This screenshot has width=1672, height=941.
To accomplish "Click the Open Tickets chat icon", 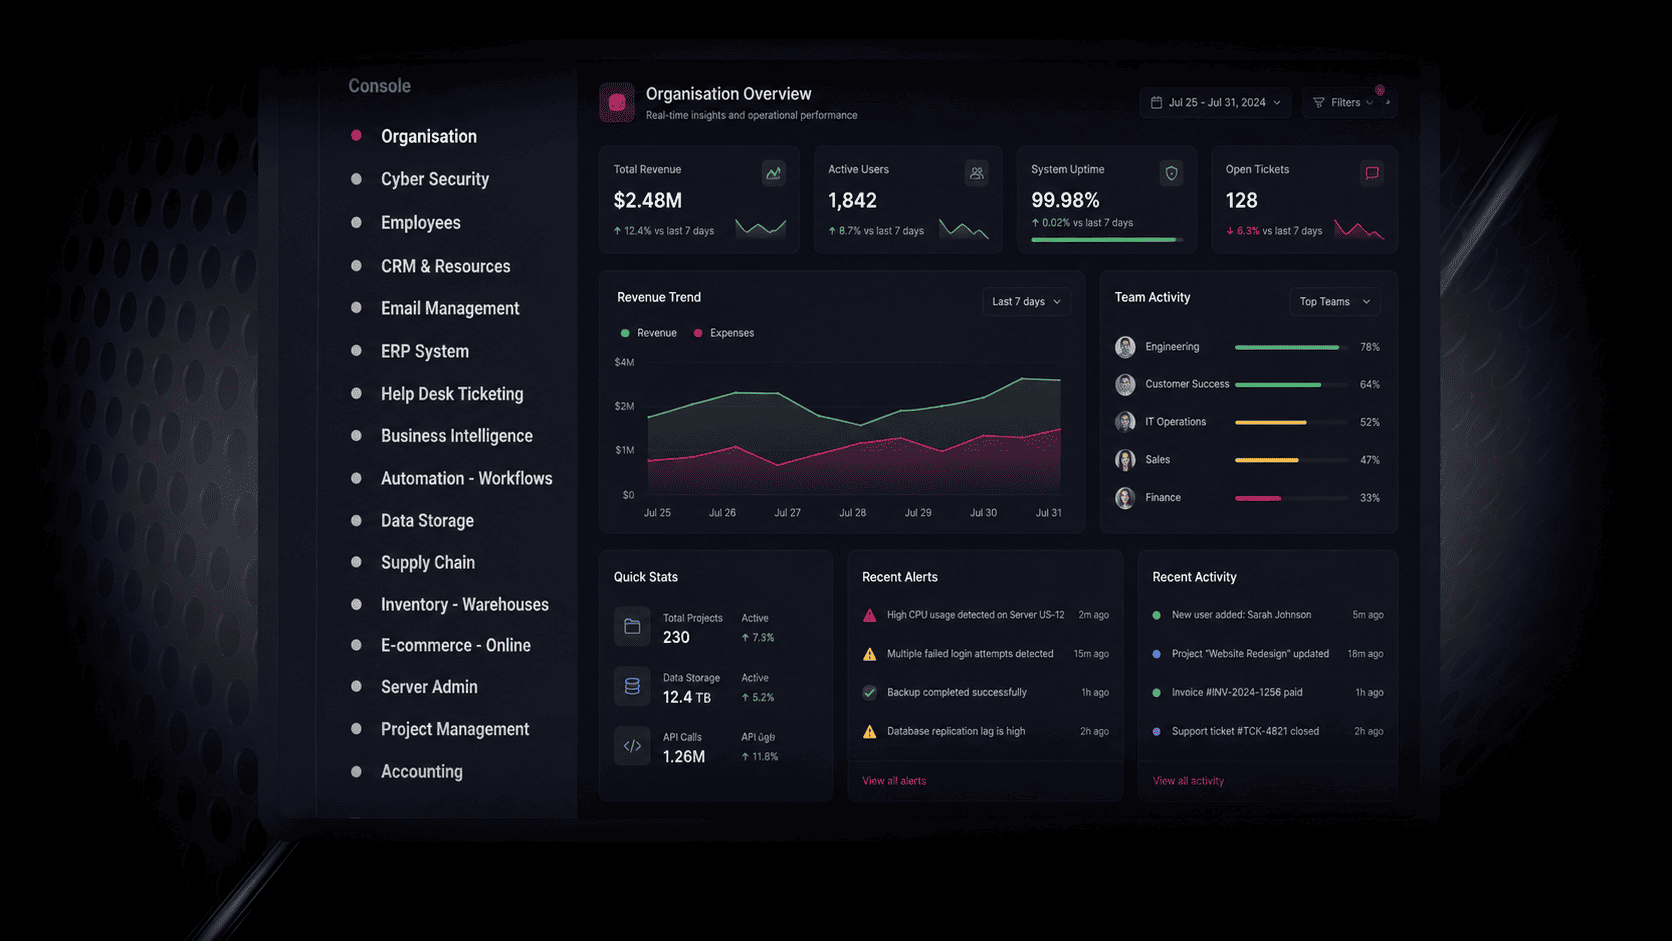I will coord(1372,173).
